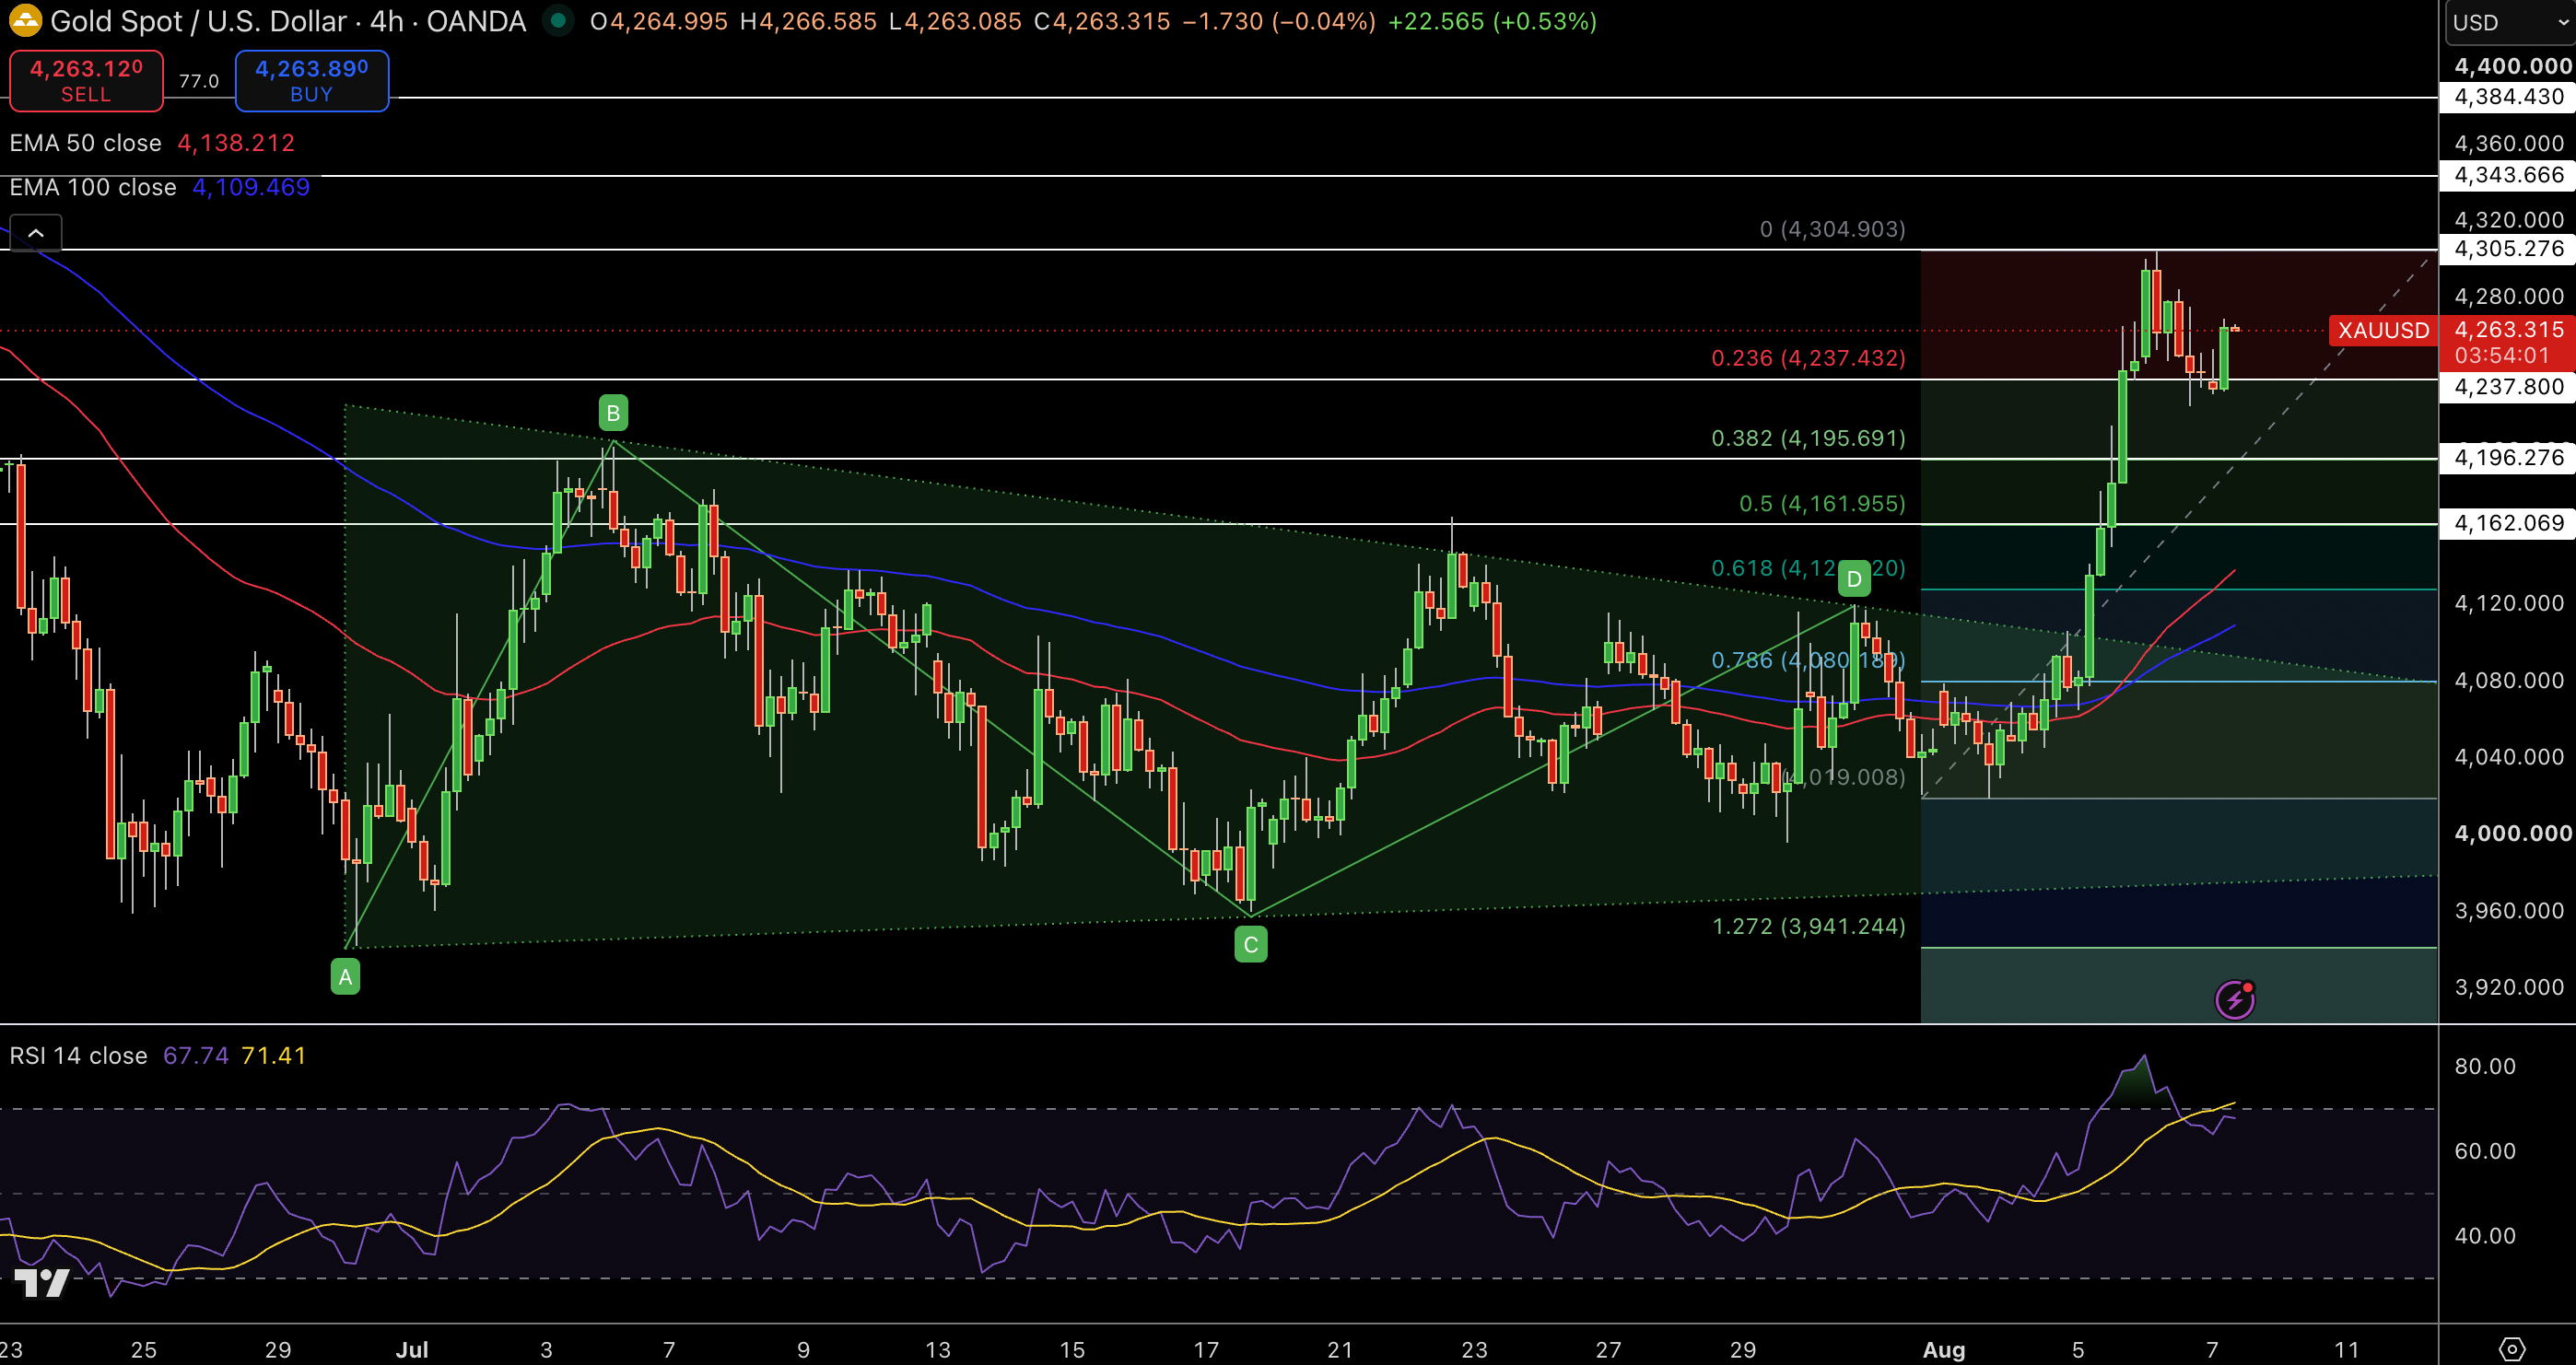
Task: Click the XAUUSD price label tag
Action: 2383,330
